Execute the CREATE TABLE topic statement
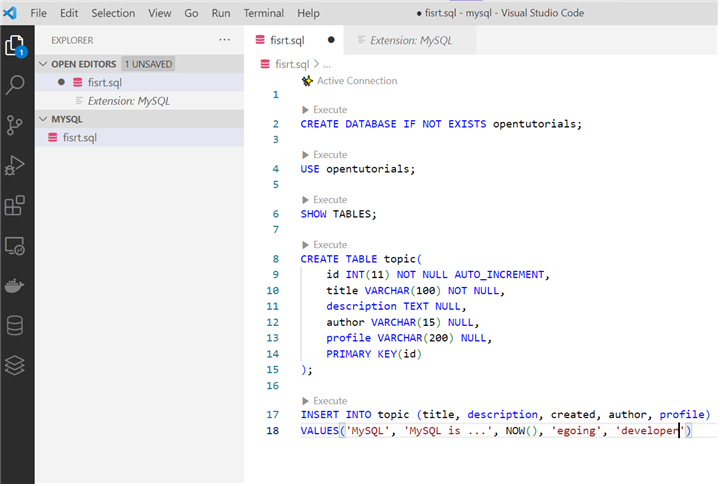Viewport: 720px width, 486px height. (325, 245)
